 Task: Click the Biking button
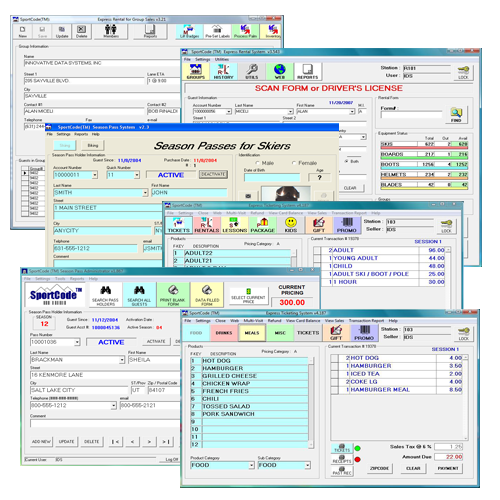pyautogui.click(x=93, y=145)
